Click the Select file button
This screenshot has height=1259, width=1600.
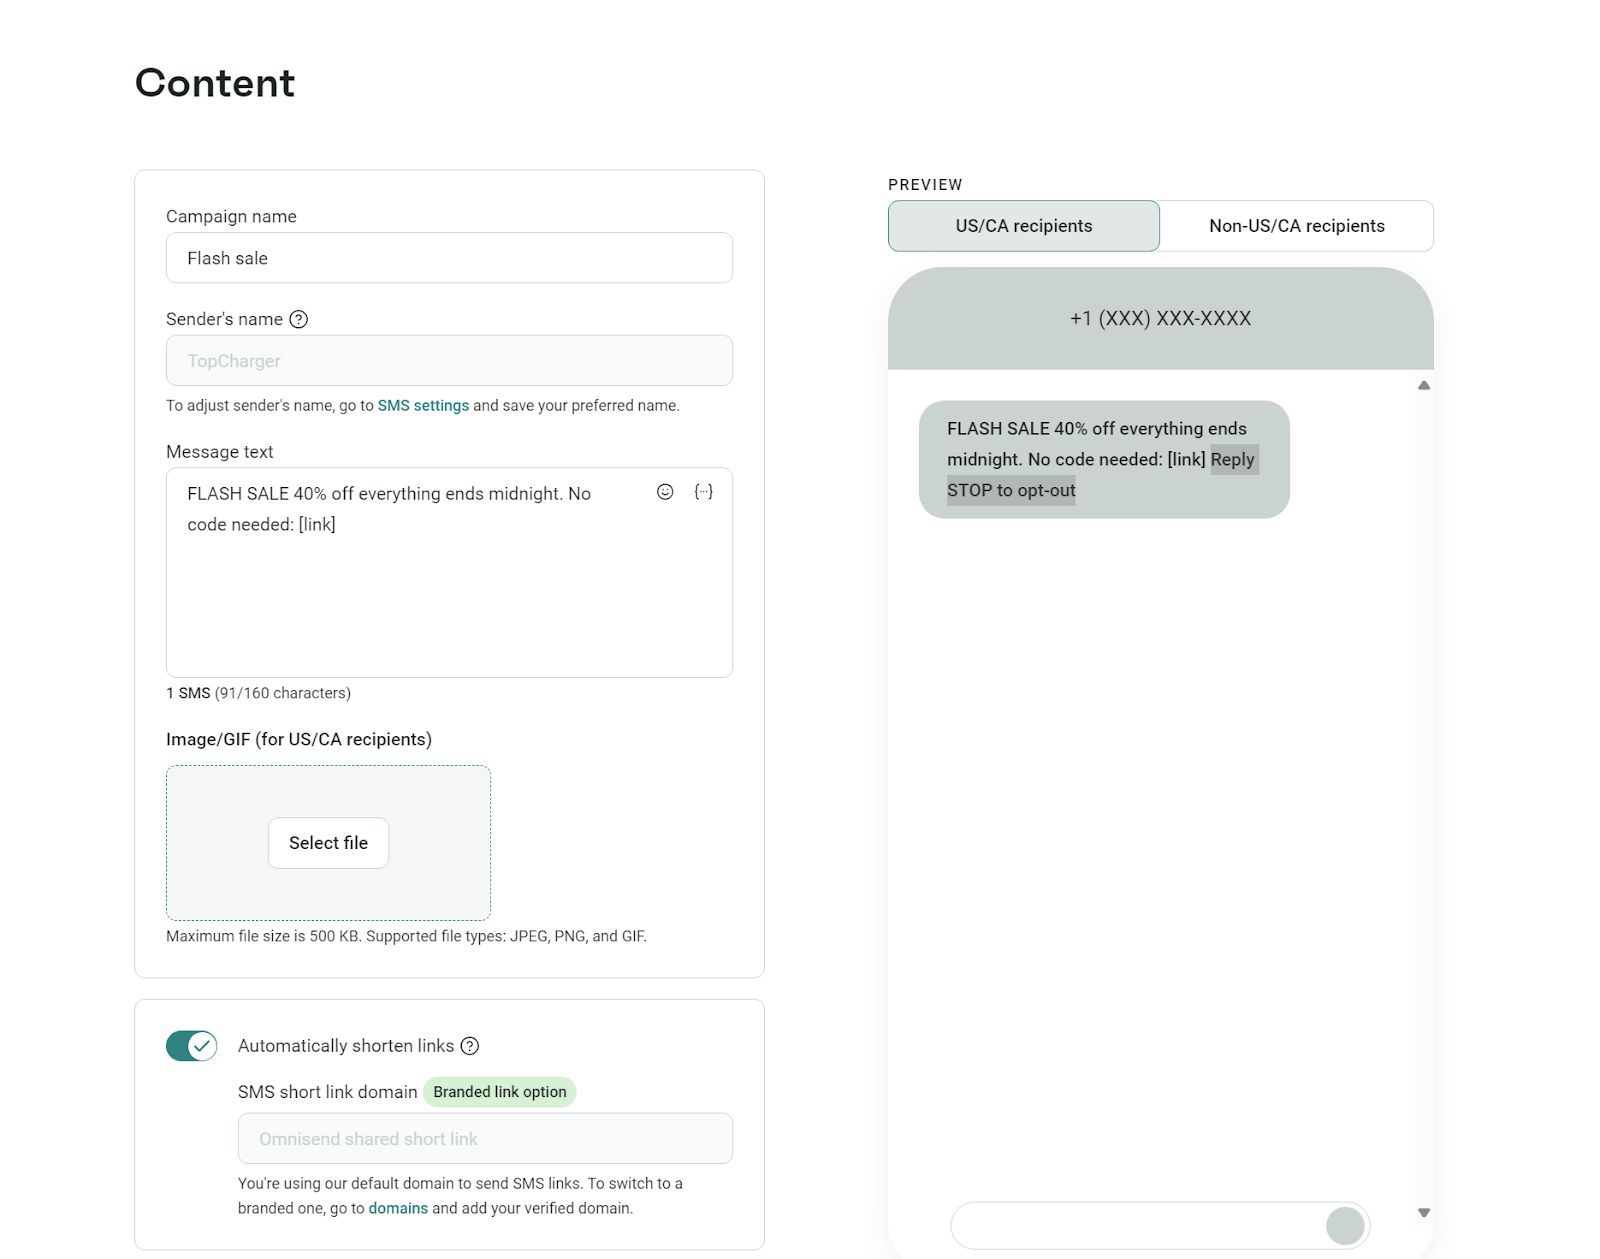coord(328,843)
